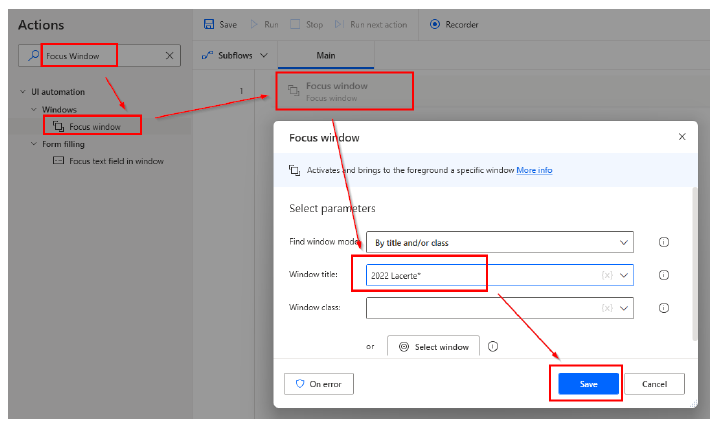Open info for Find window mode
The height and width of the screenshot is (445, 715).
pyautogui.click(x=663, y=242)
